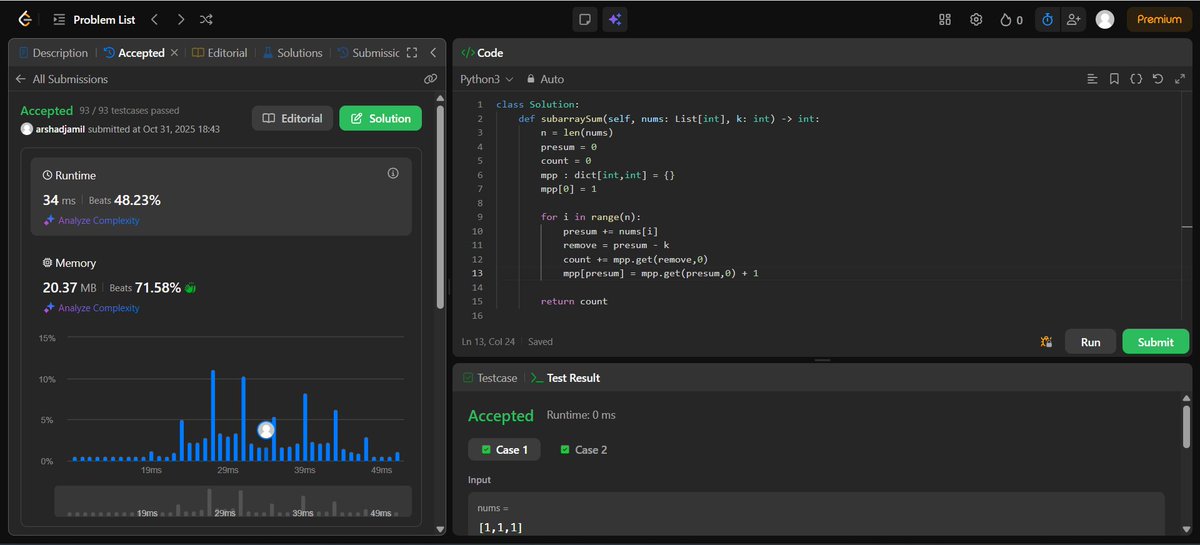Submit the solution
The width and height of the screenshot is (1200, 545).
coord(1155,342)
